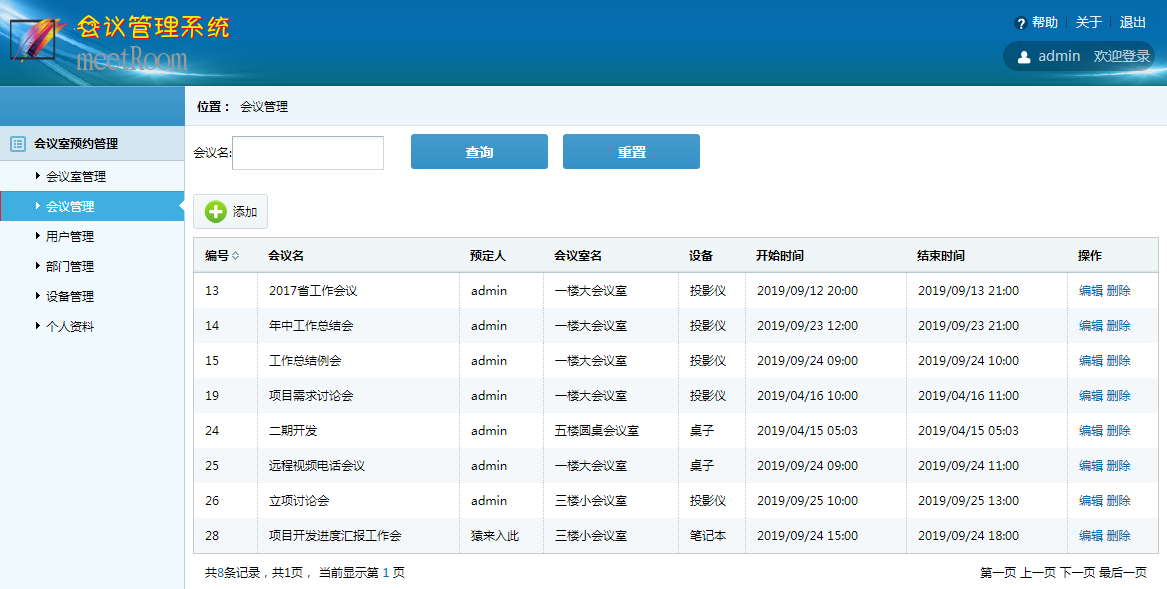The width and height of the screenshot is (1167, 589).
Task: Edit 工作总结例会 entry
Action: click(x=1091, y=360)
